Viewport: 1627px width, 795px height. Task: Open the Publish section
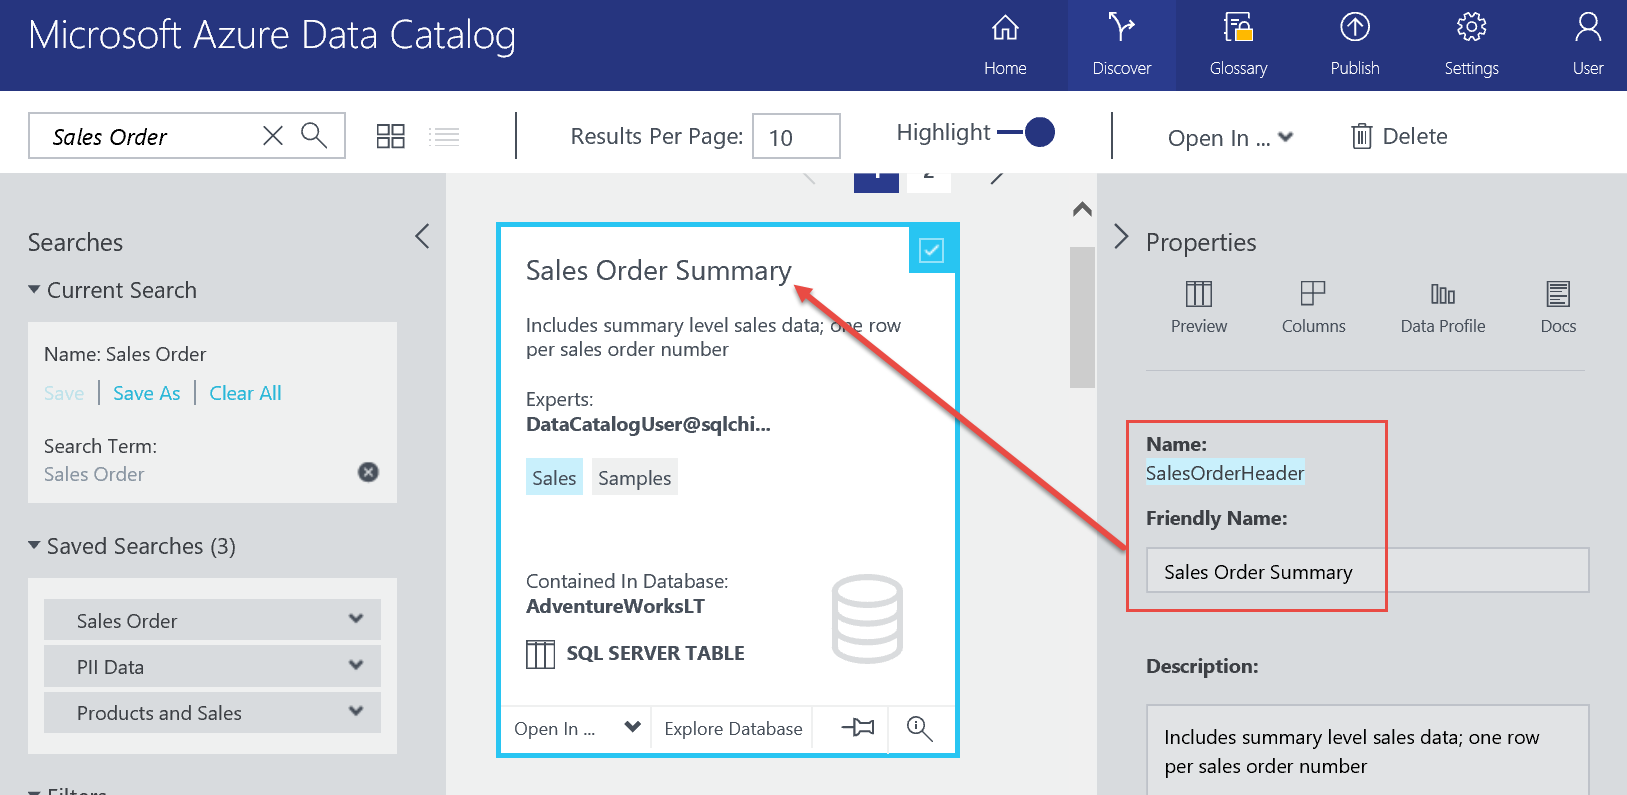(x=1355, y=45)
